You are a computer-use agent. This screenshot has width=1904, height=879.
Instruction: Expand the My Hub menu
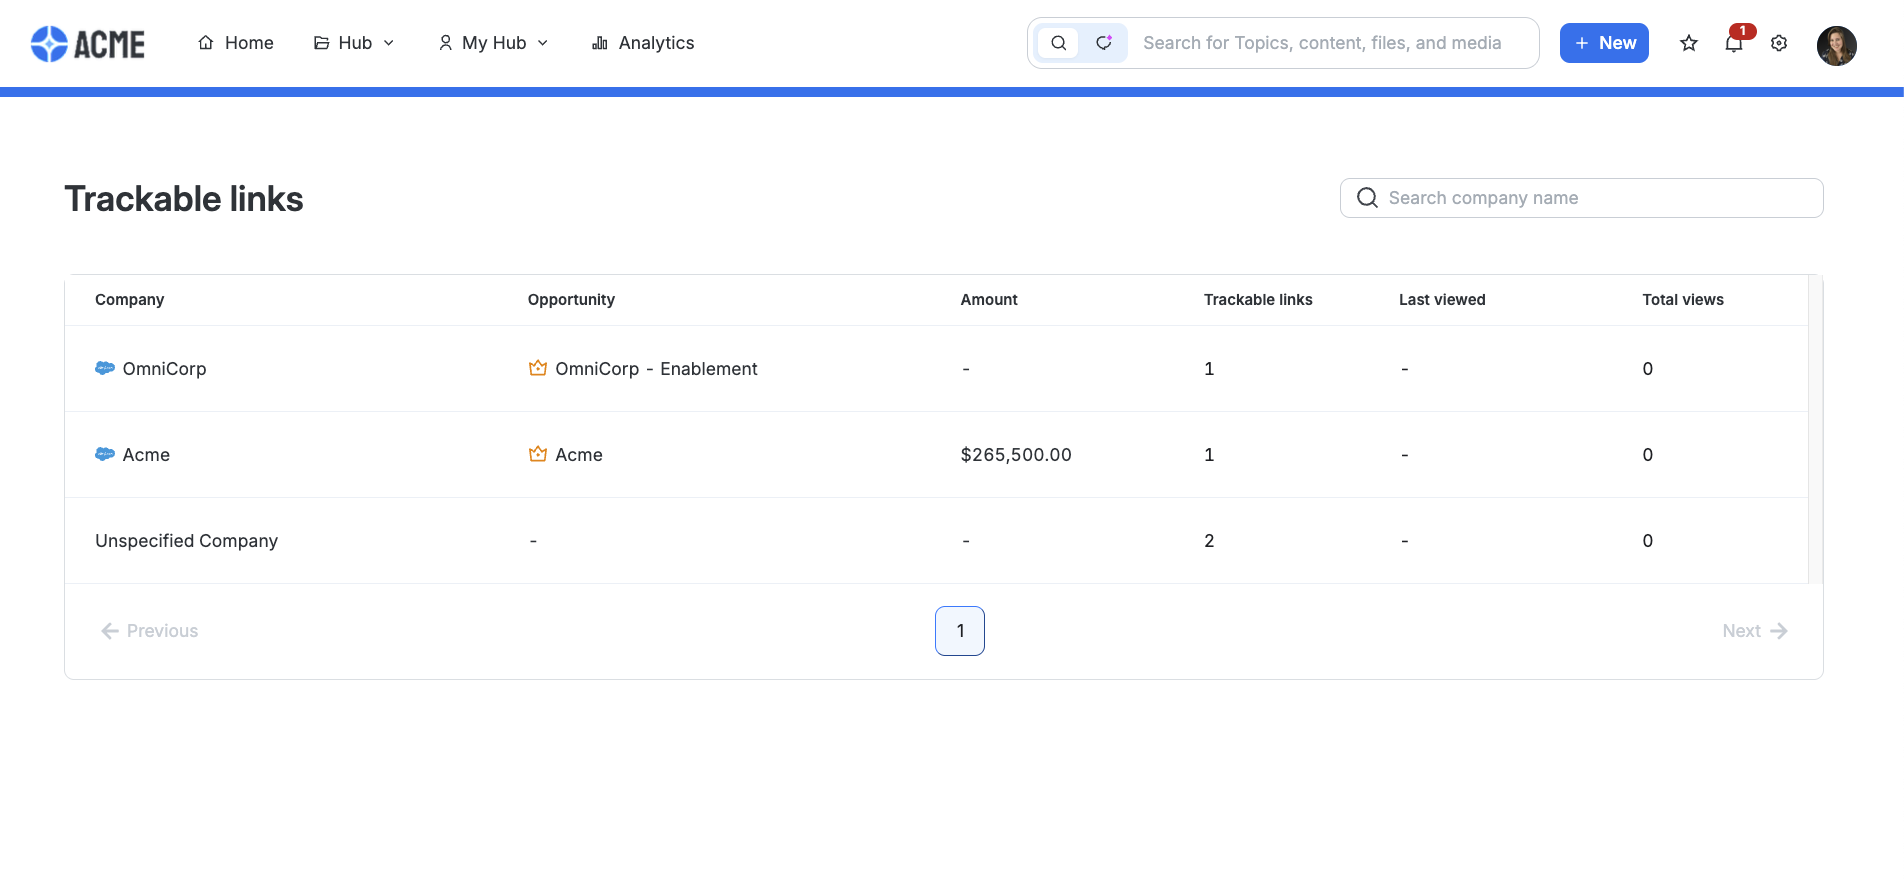pos(494,43)
